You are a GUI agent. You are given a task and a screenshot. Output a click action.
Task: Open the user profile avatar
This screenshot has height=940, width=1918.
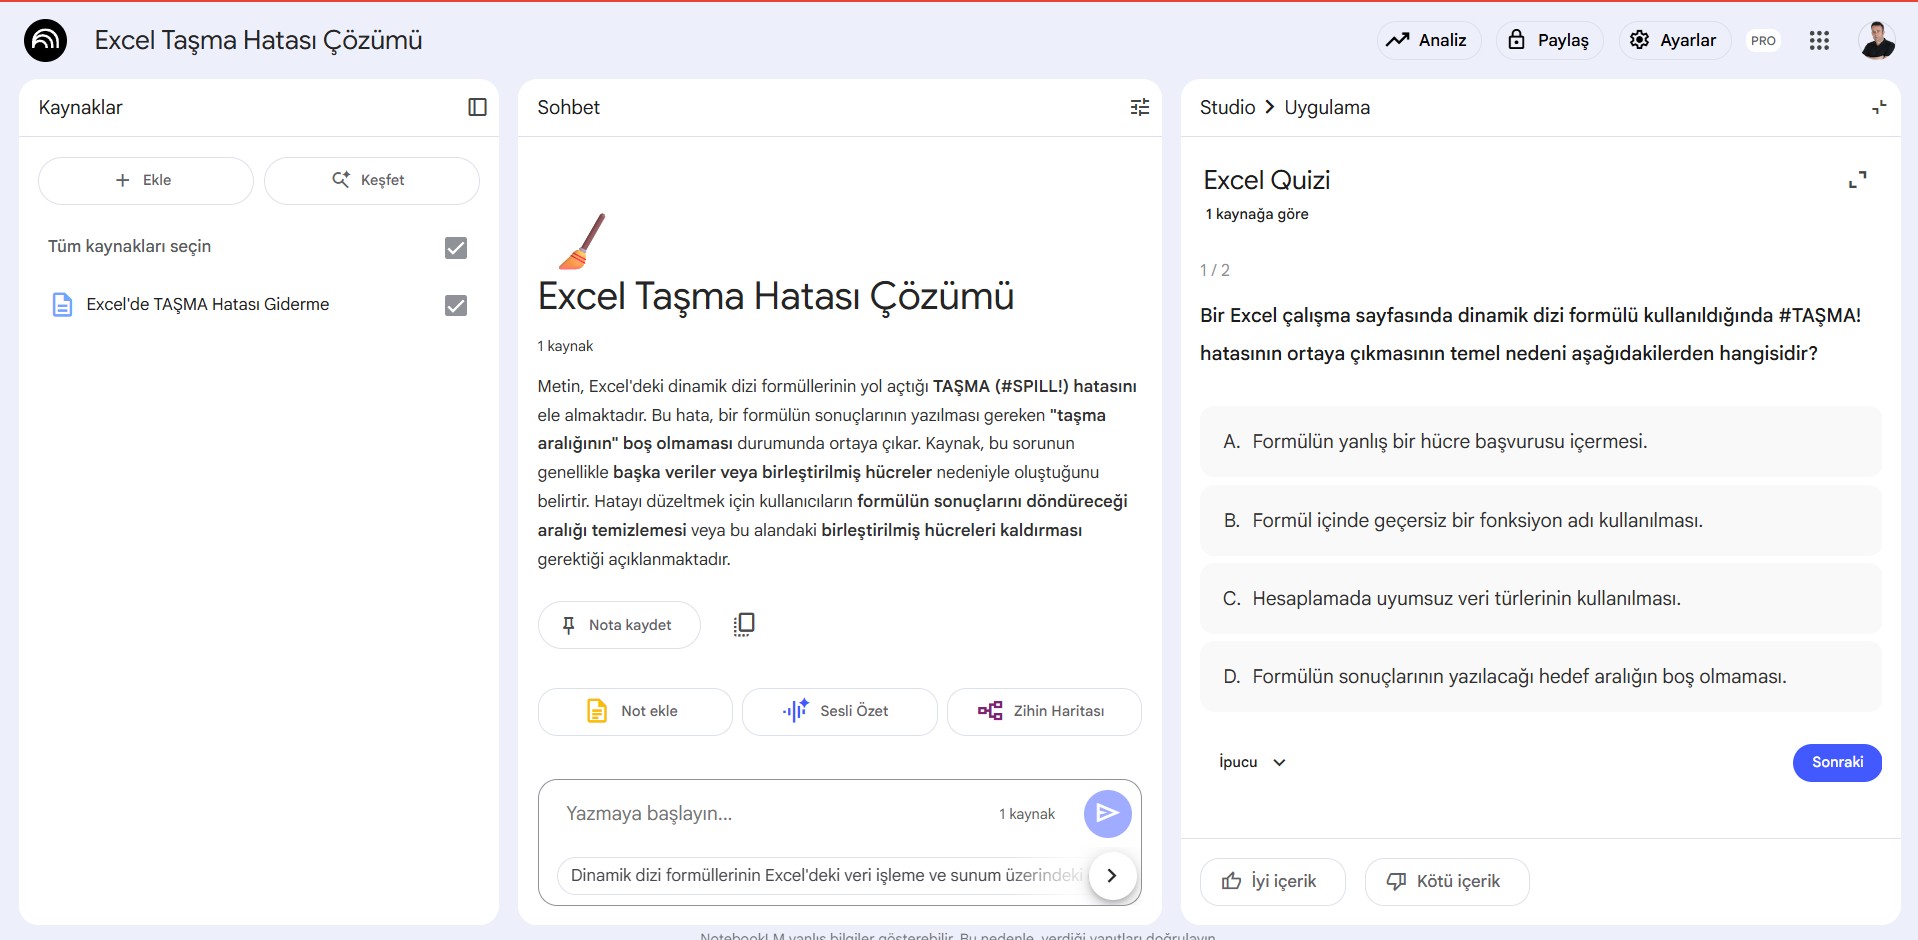coord(1876,40)
